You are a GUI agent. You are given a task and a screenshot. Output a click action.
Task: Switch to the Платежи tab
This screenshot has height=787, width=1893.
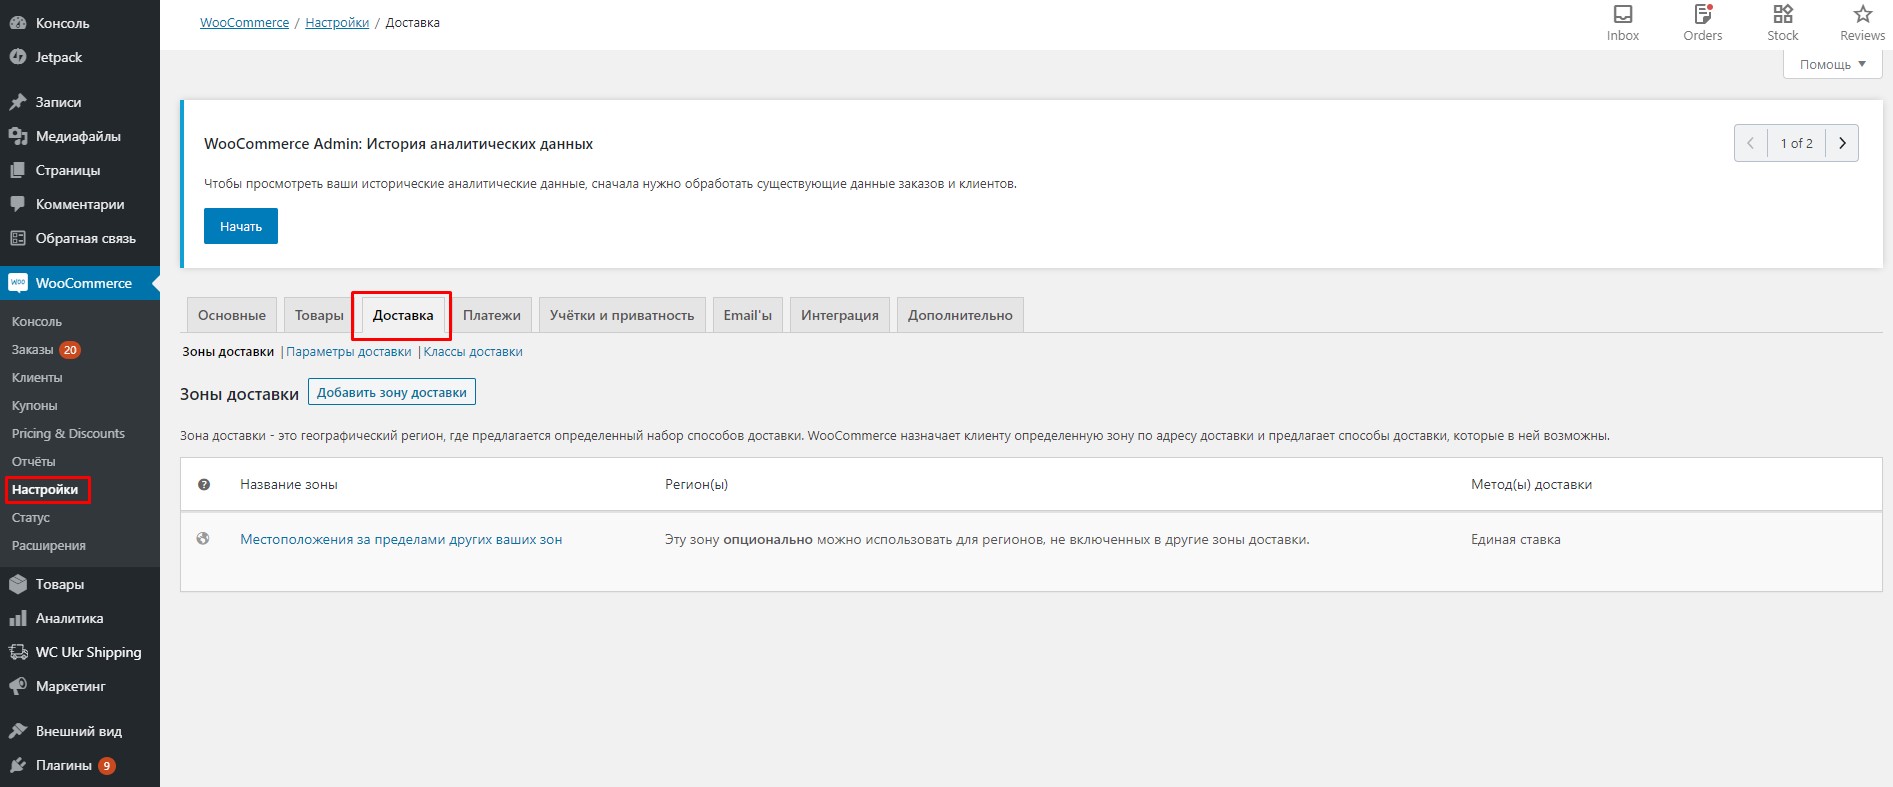(x=491, y=315)
